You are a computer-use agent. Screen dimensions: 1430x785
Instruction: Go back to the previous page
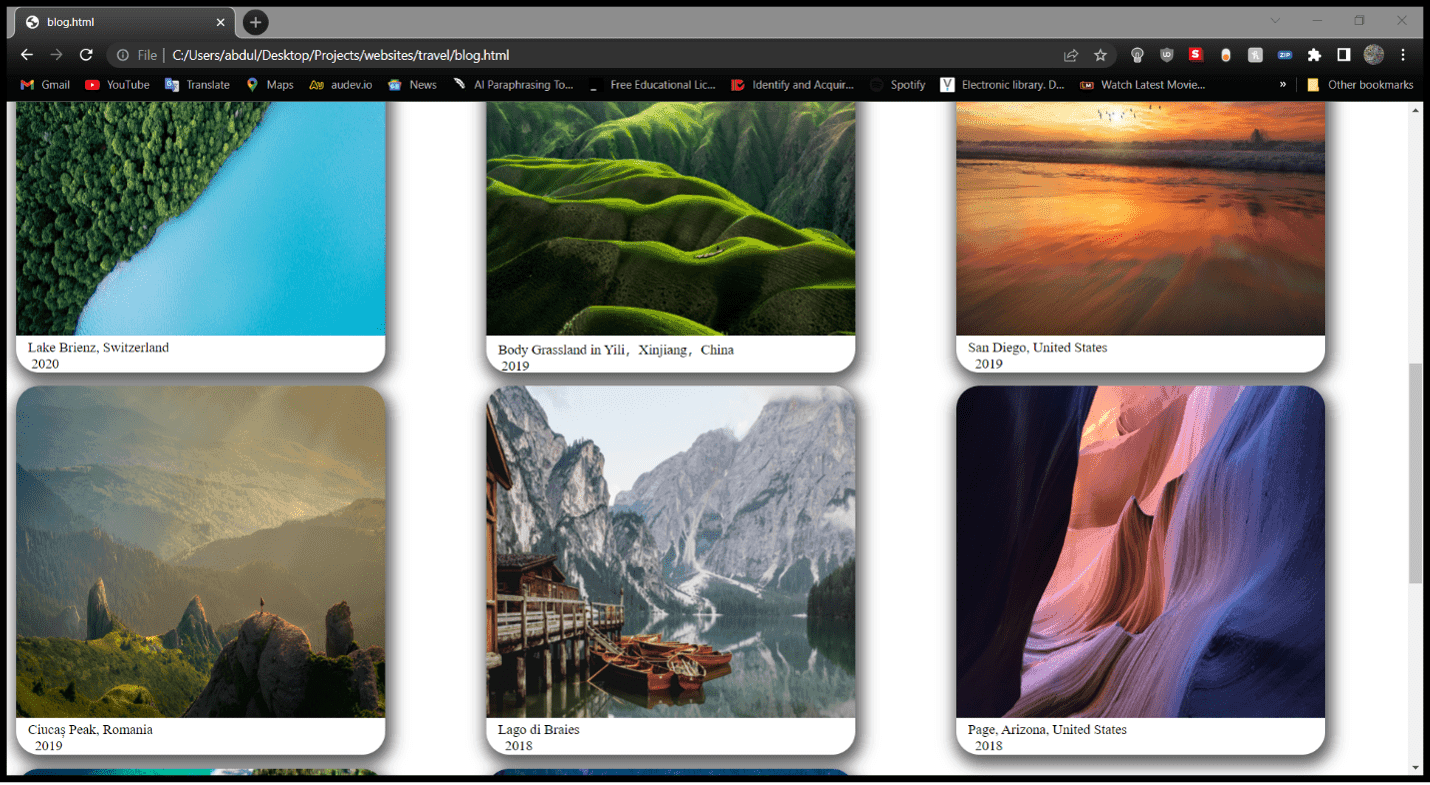[x=27, y=55]
